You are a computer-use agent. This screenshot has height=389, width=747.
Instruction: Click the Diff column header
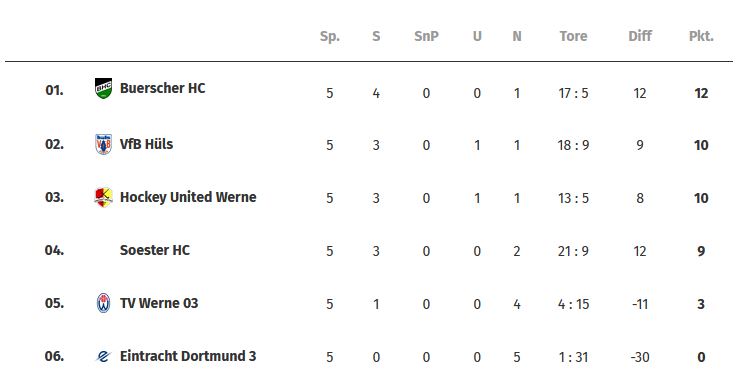[x=640, y=36]
